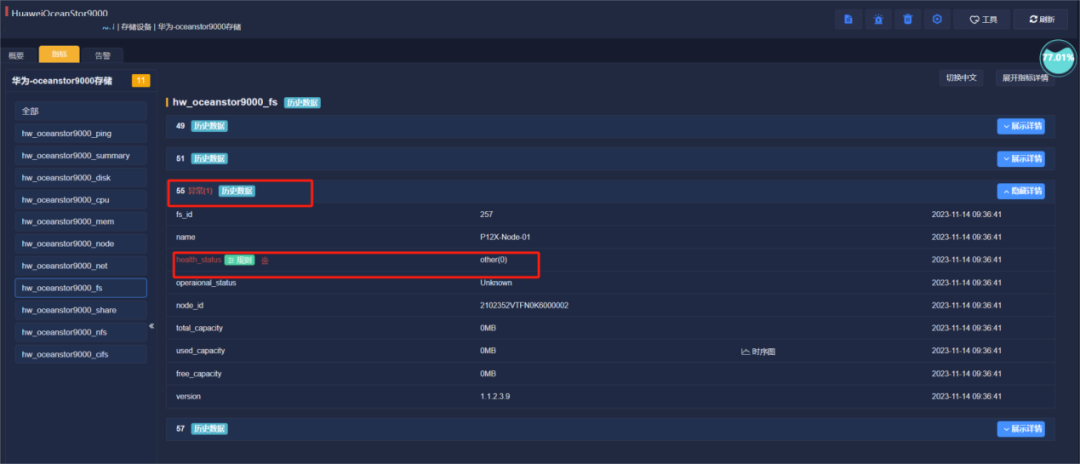
Task: Collapse entry 55 using 隐藏详情
Action: point(1021,191)
